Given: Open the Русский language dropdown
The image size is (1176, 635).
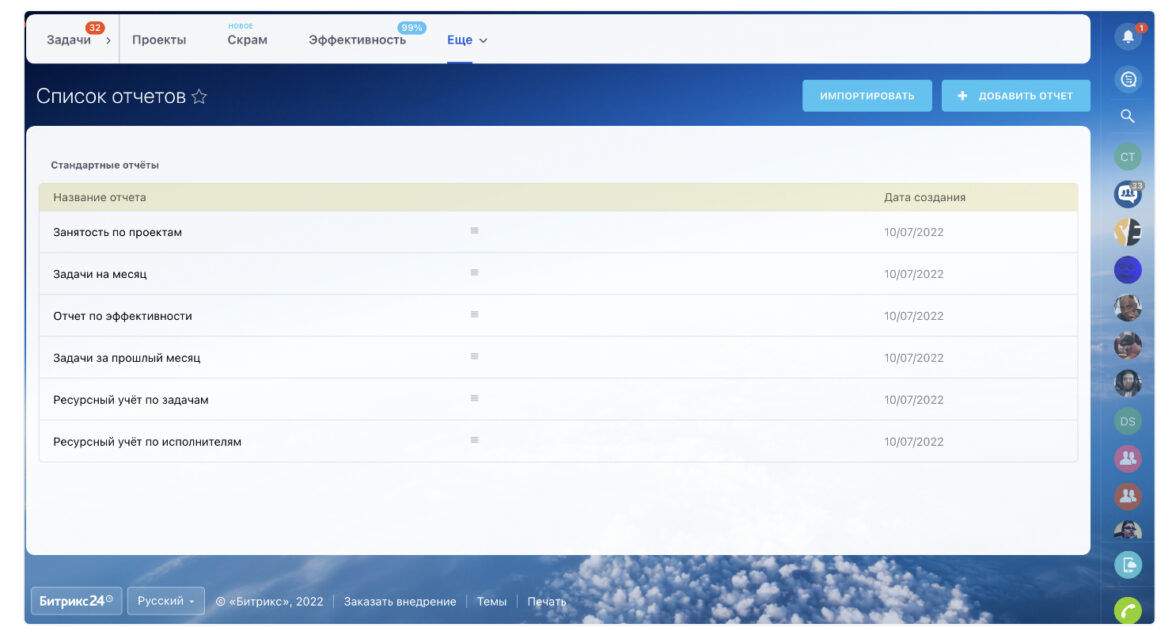Looking at the screenshot, I should pyautogui.click(x=165, y=601).
